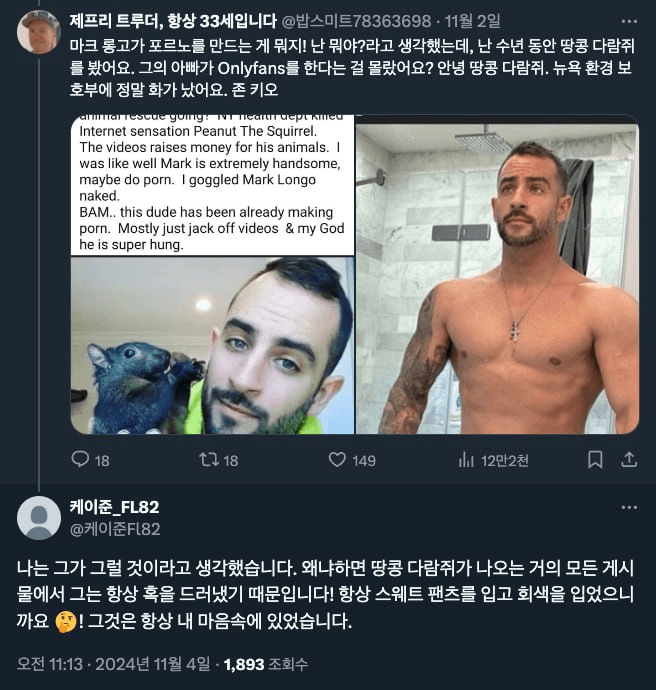
Task: Open the @케이준Fl82 handle
Action: click(x=115, y=529)
